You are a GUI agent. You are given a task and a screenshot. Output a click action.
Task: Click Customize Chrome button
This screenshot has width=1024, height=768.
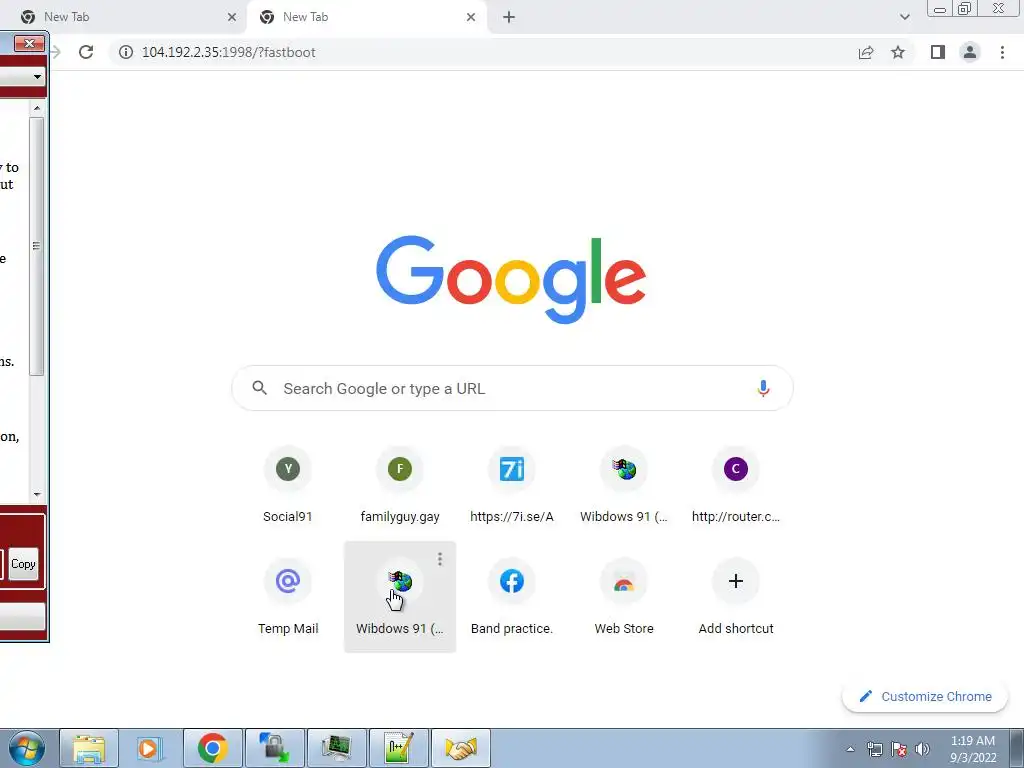tap(925, 696)
